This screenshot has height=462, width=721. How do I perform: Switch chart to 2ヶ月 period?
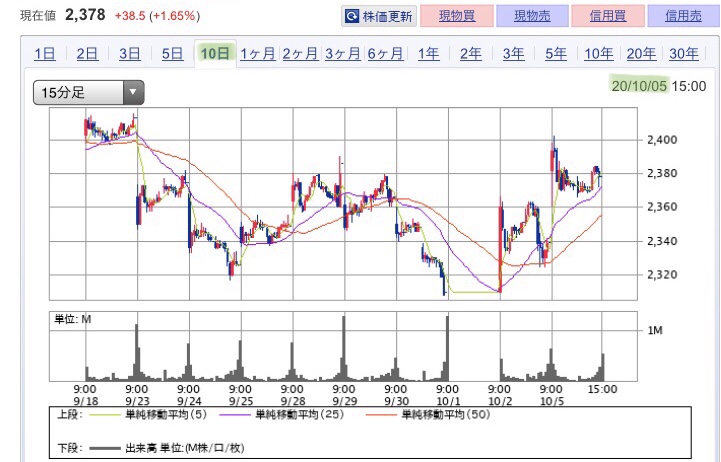(x=300, y=54)
